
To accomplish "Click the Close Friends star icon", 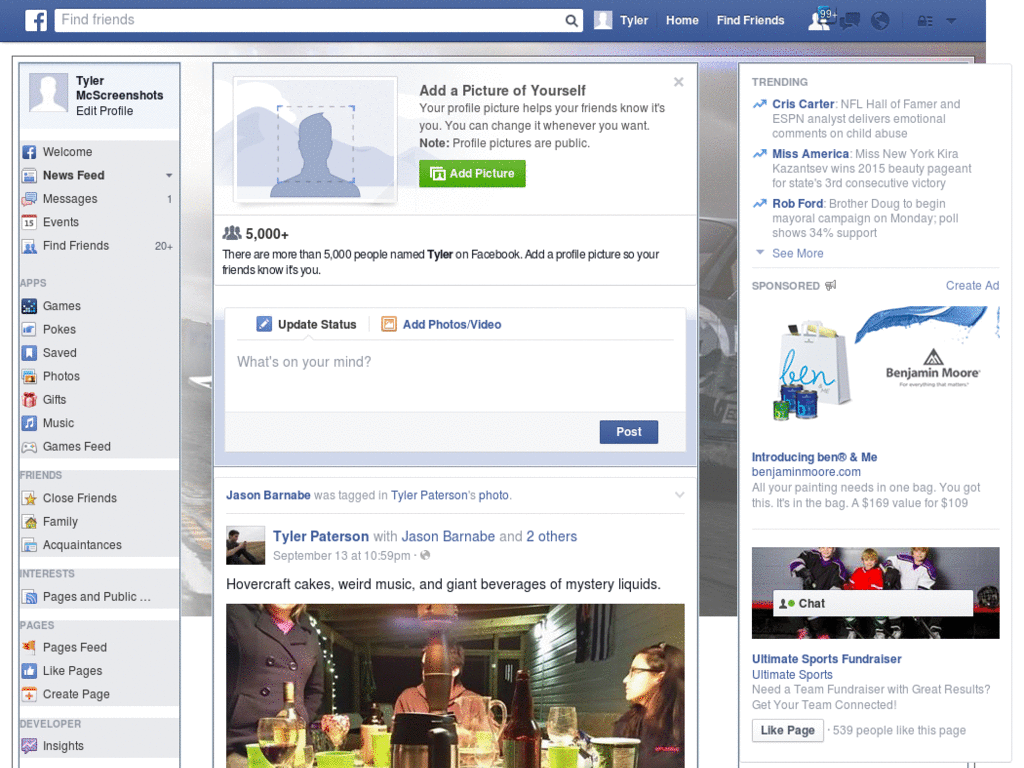I will (29, 498).
